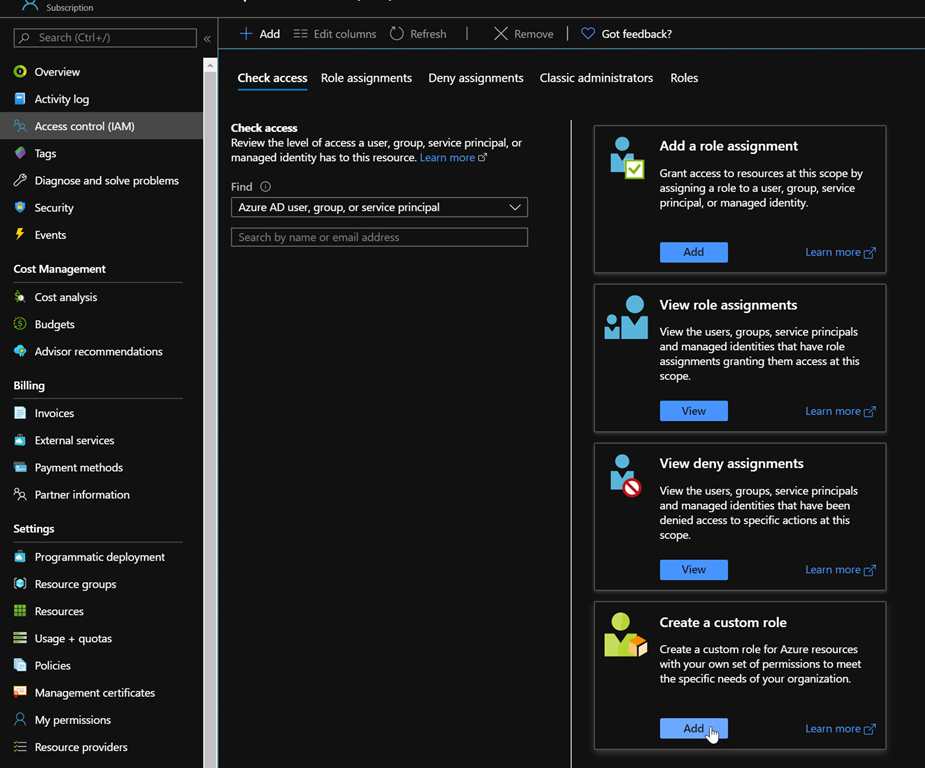
Task: Open Diagnose and solve problems
Action: 106,181
